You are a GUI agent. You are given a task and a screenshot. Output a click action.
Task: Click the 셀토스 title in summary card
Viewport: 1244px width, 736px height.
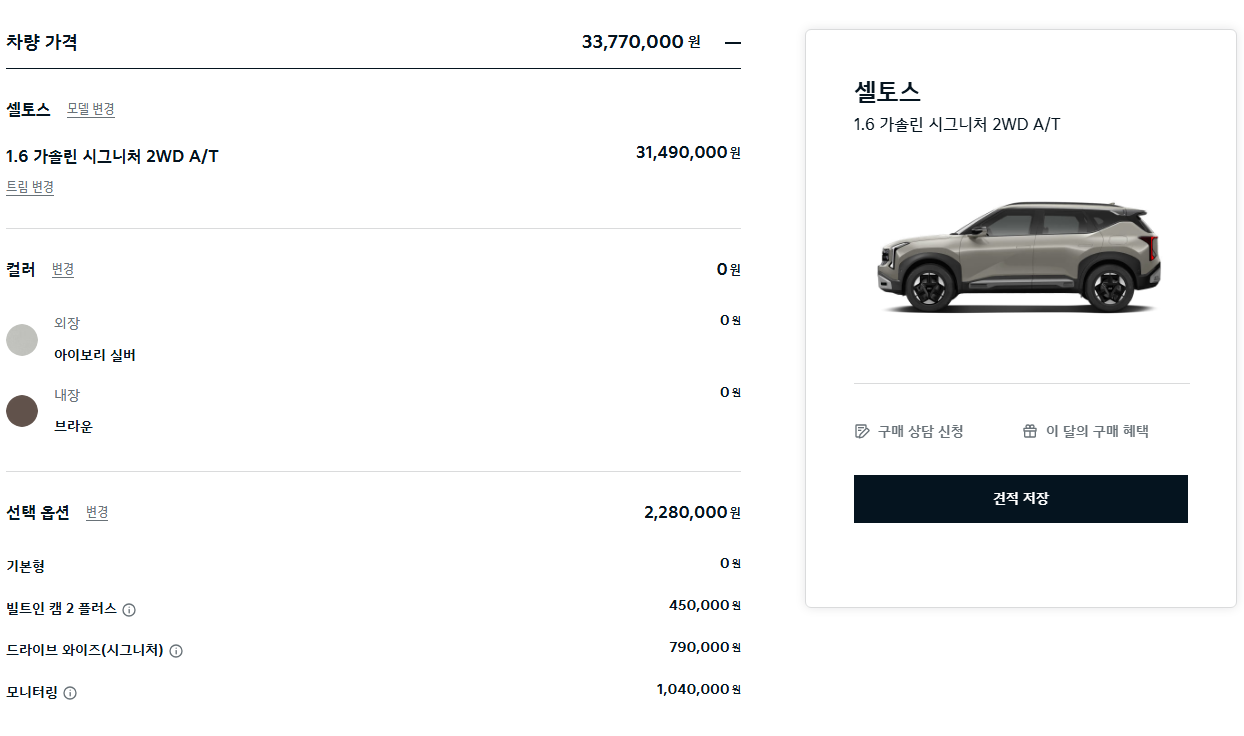[x=887, y=91]
